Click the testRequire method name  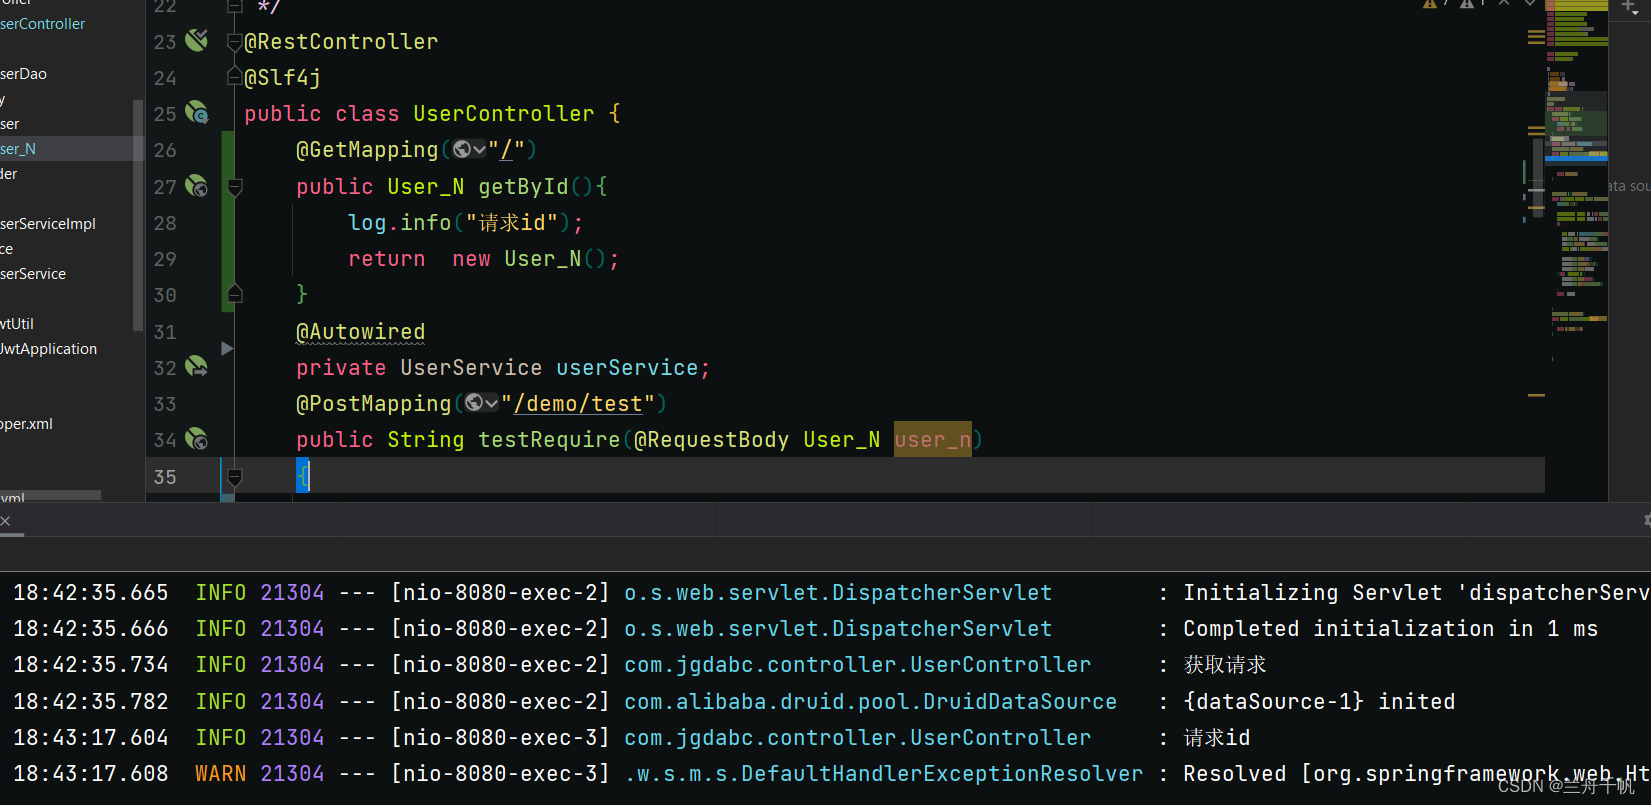[x=549, y=440]
